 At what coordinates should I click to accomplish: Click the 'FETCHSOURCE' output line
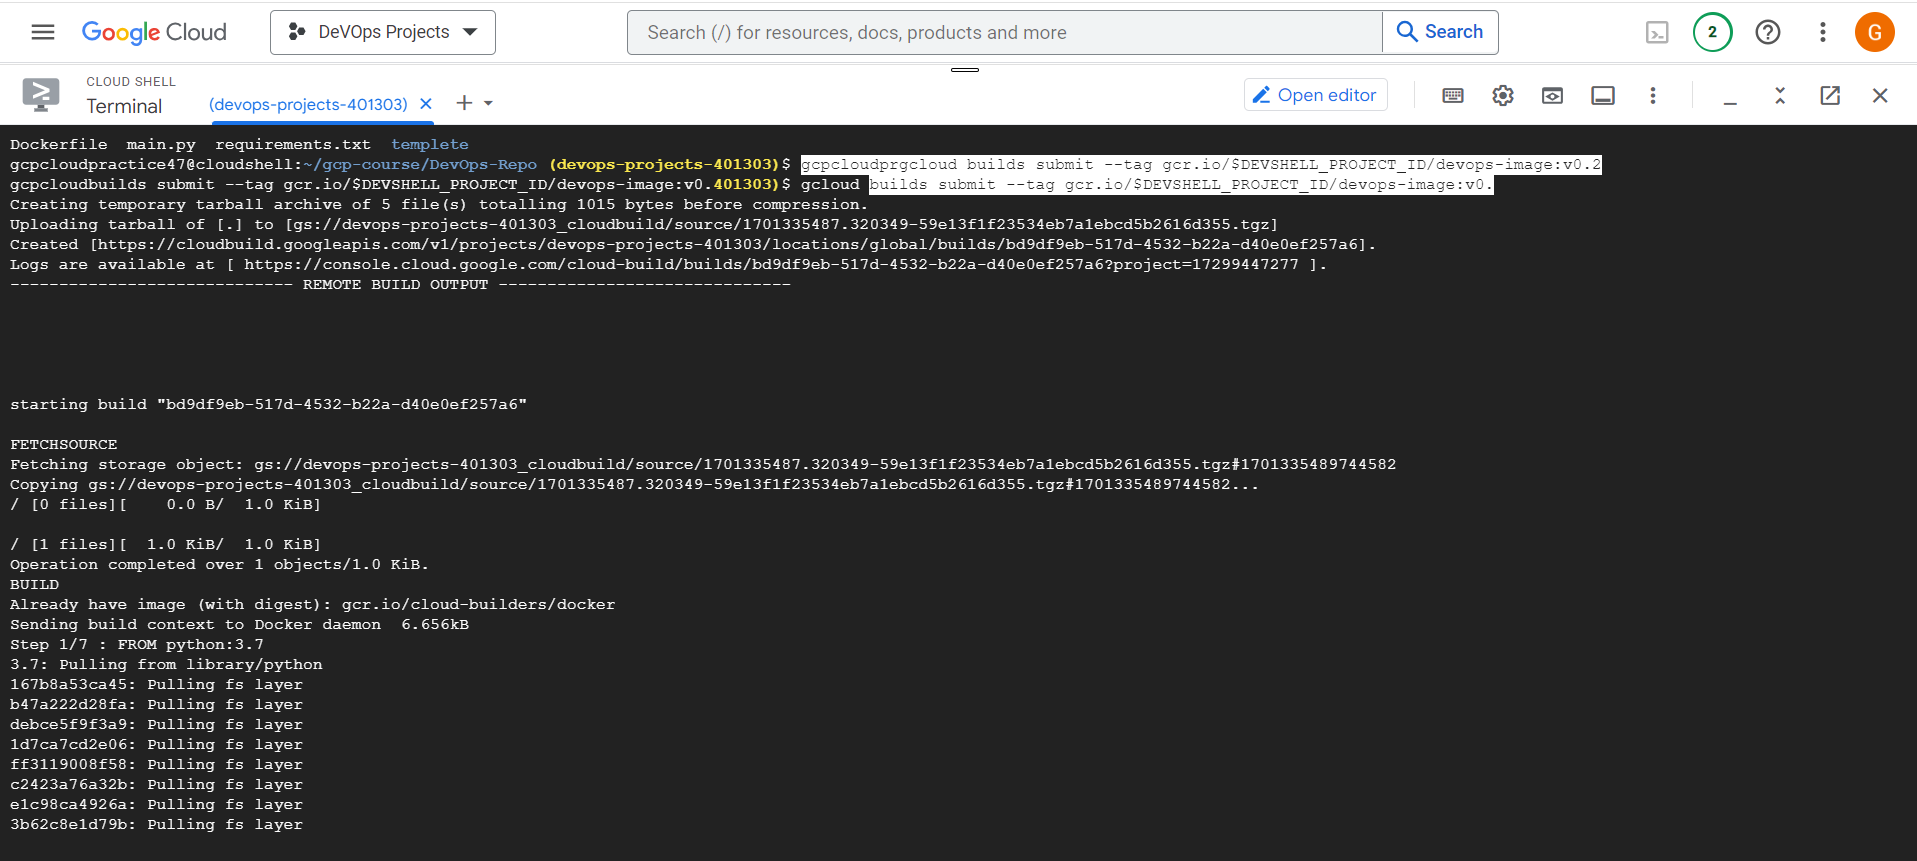coord(64,444)
